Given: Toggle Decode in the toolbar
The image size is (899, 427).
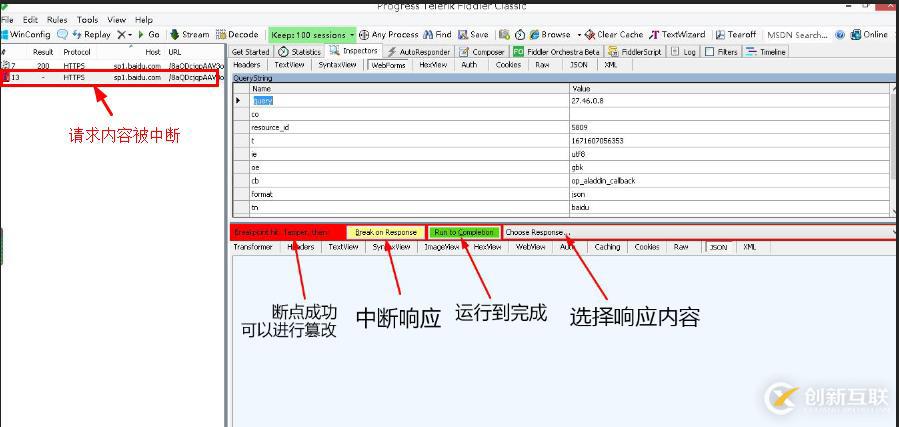Looking at the screenshot, I should [237, 34].
